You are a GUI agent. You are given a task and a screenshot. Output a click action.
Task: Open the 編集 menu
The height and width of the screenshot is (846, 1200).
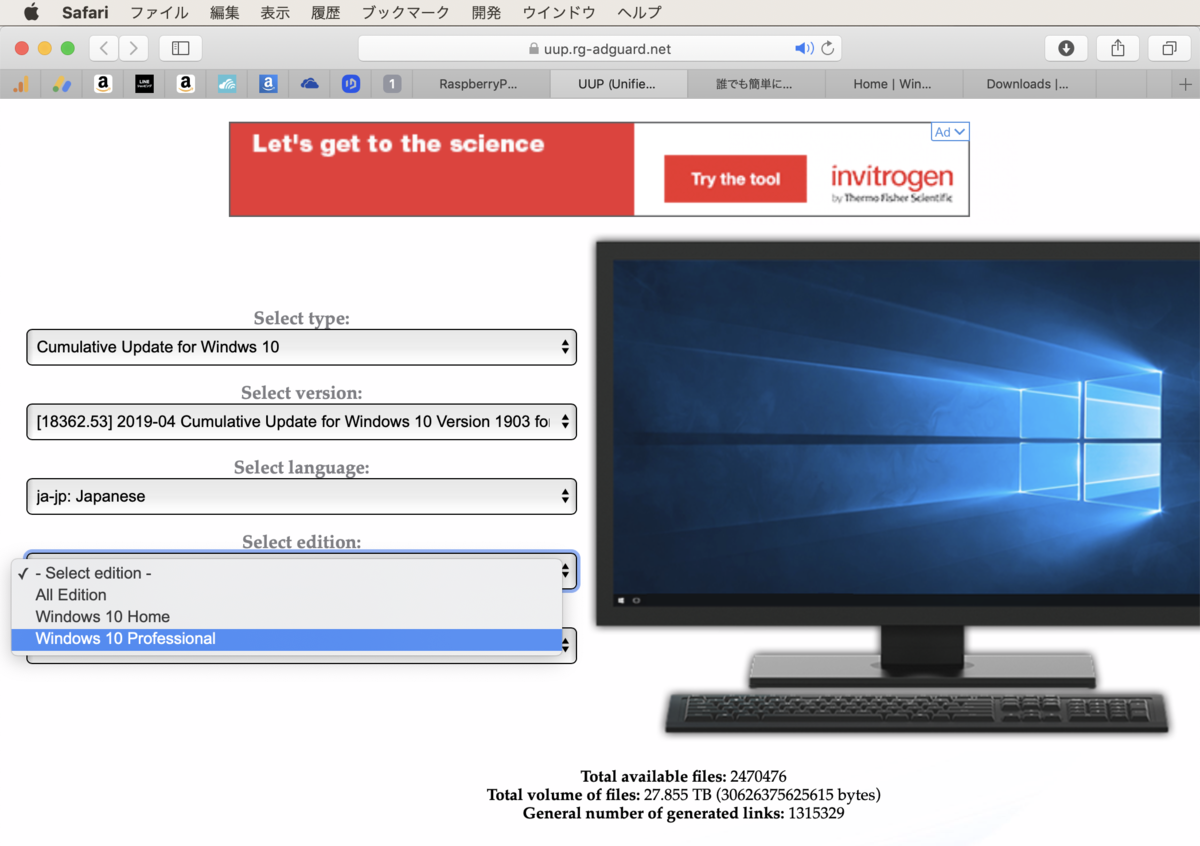[225, 13]
